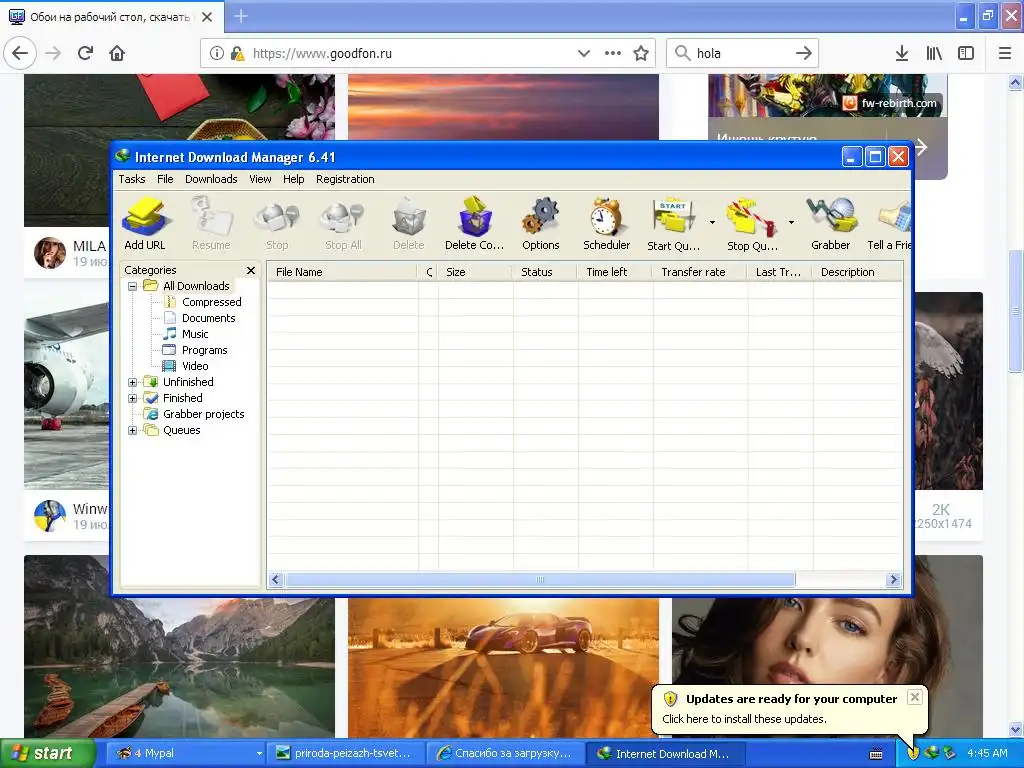Click the Delete Completed toolbar icon

pos(475,224)
